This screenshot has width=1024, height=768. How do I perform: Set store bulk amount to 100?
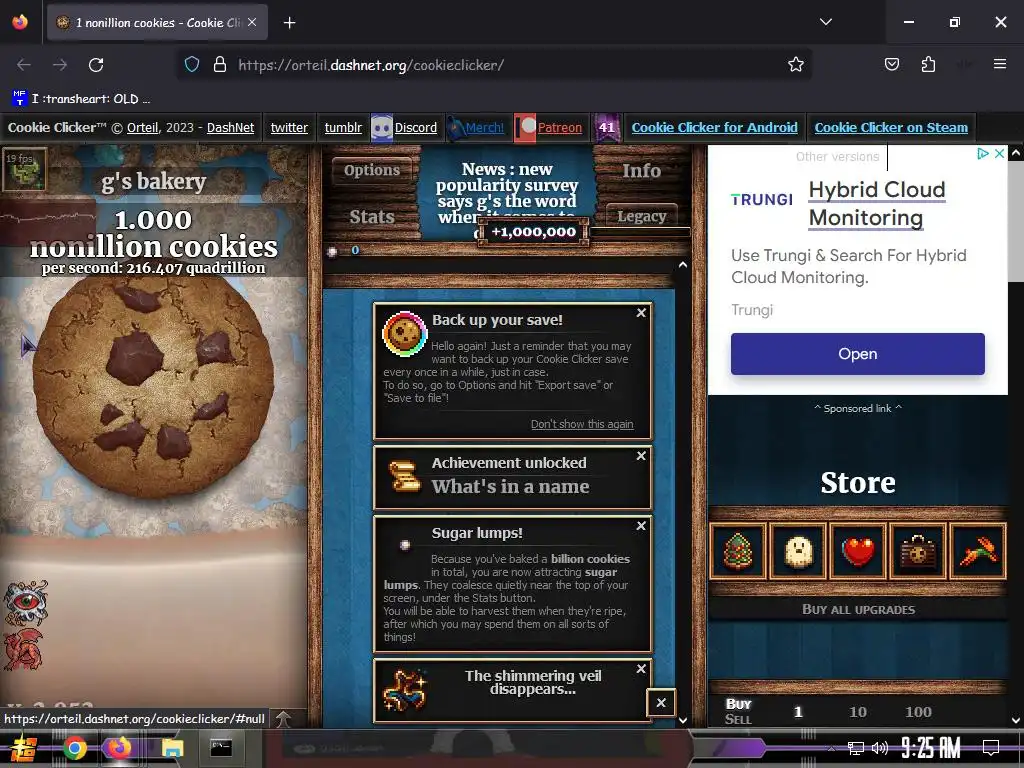918,712
